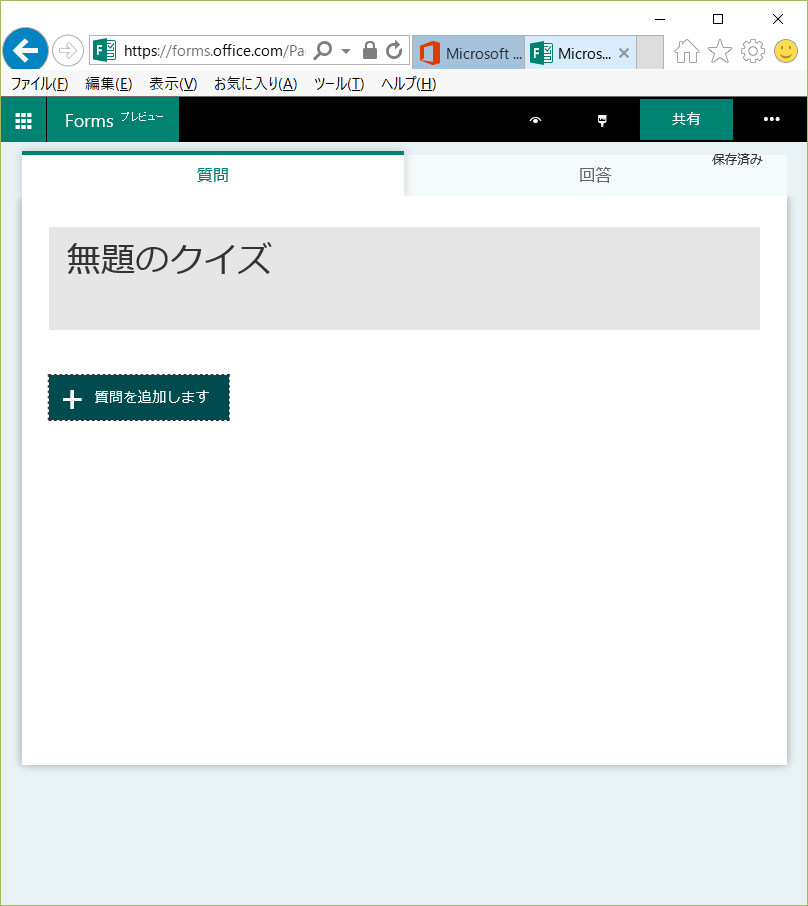Click the smiley feedback icon
The height and width of the screenshot is (906, 808).
pos(786,51)
